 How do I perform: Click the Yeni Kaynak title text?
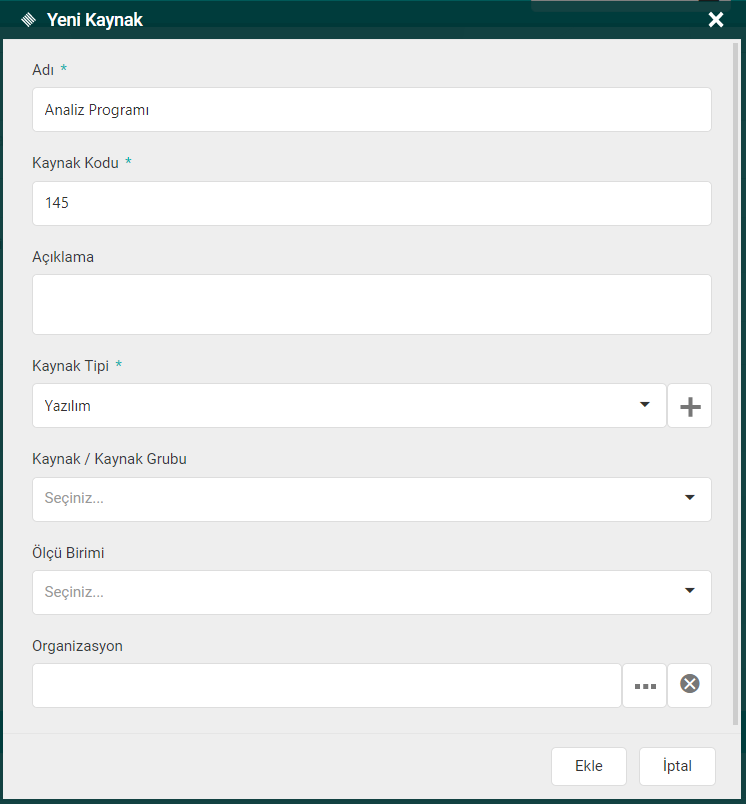(95, 20)
